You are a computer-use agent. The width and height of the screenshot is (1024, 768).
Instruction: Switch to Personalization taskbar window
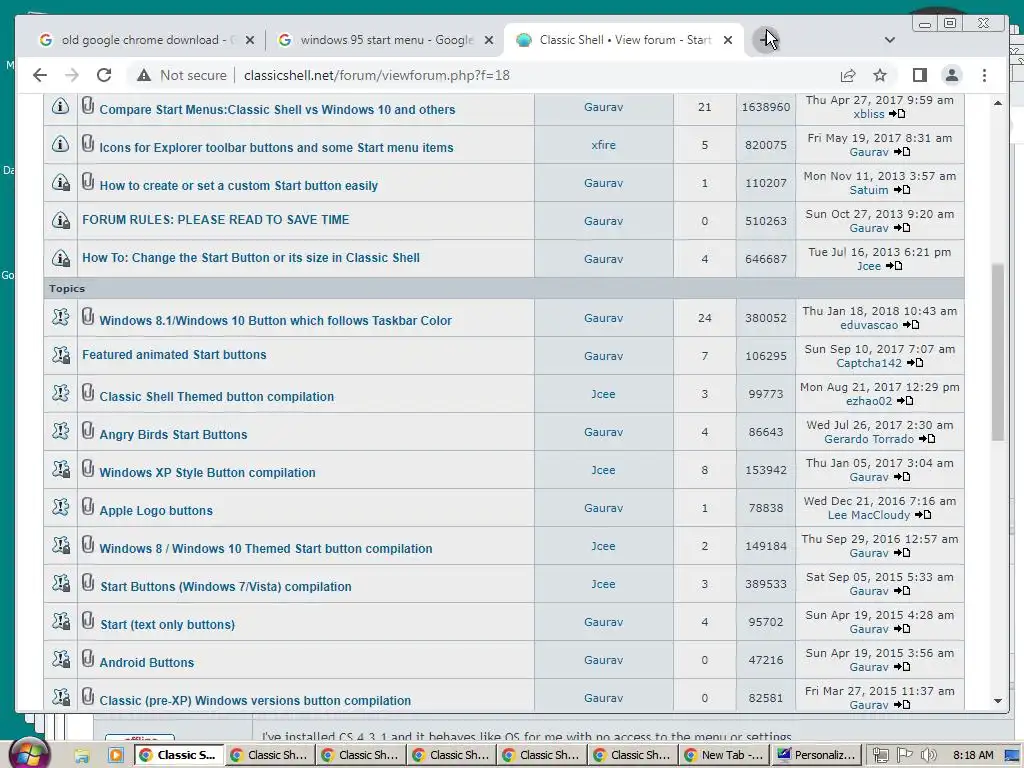816,755
